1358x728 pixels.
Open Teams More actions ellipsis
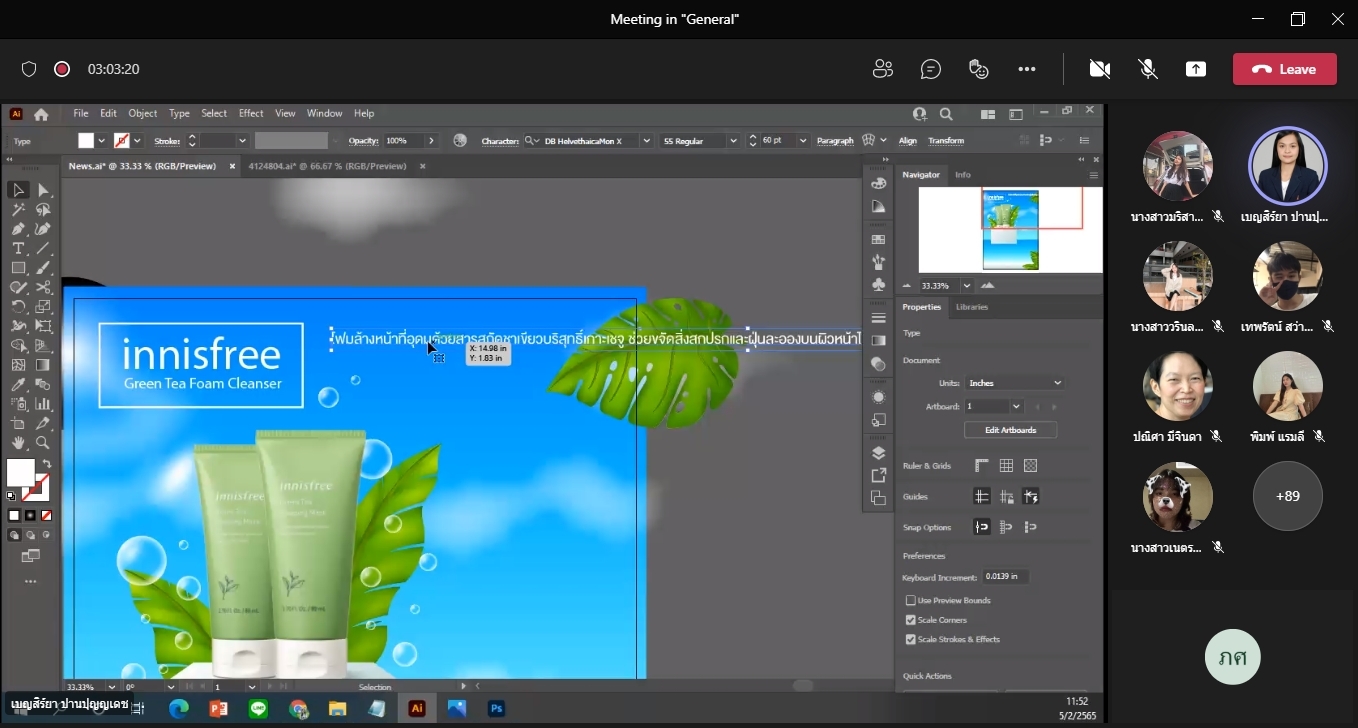tap(1027, 69)
